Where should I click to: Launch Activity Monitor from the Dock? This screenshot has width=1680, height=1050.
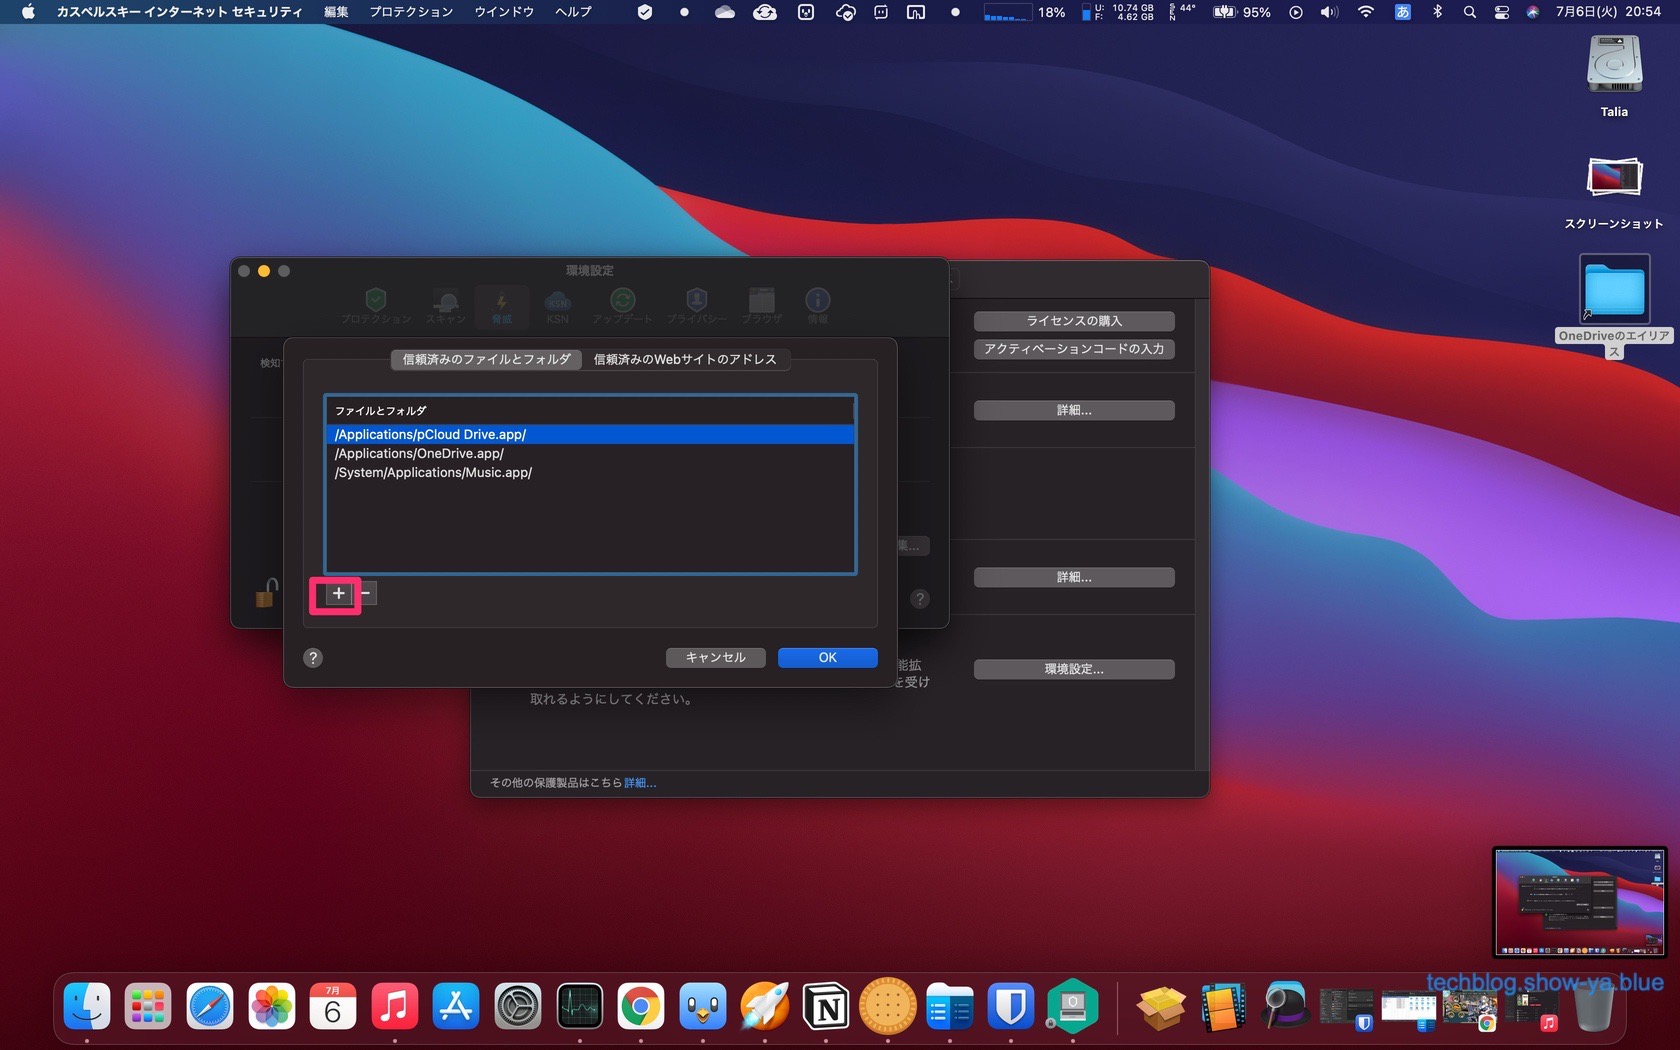(580, 1007)
